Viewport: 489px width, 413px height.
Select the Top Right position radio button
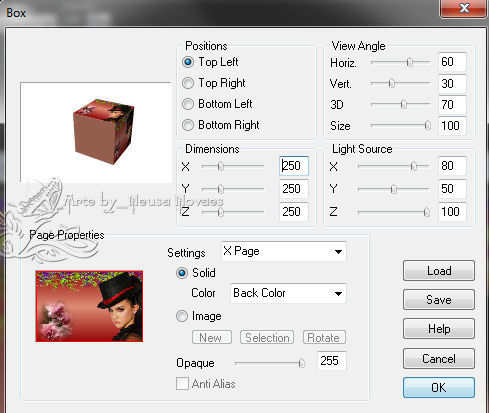pyautogui.click(x=188, y=83)
